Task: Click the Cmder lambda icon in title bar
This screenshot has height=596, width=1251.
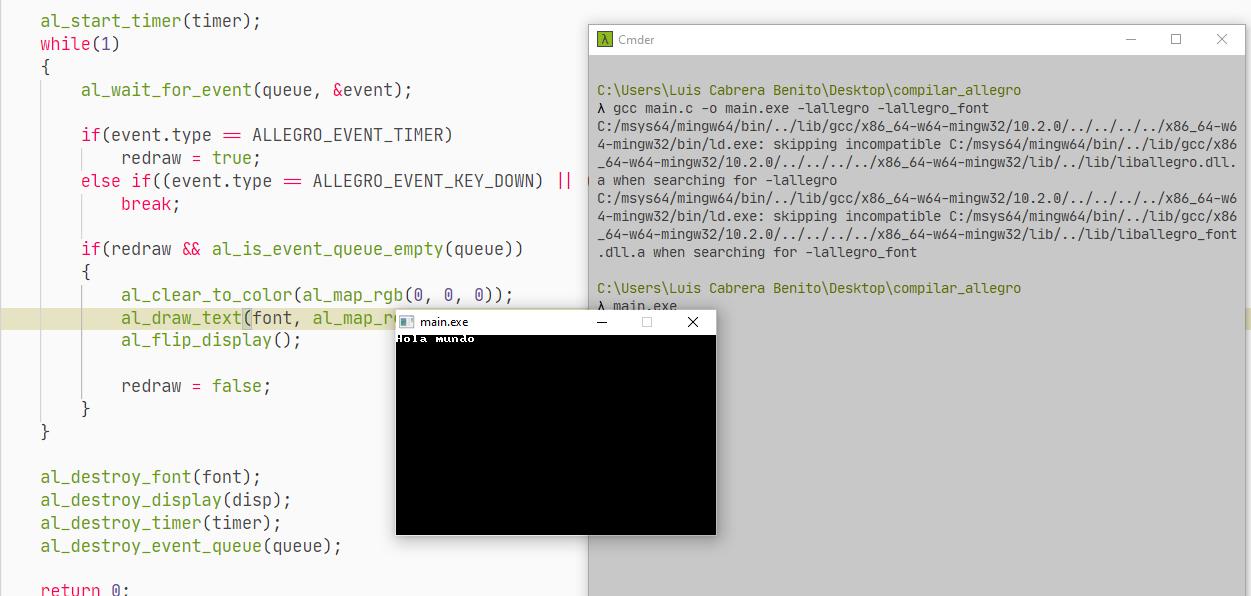Action: (604, 39)
